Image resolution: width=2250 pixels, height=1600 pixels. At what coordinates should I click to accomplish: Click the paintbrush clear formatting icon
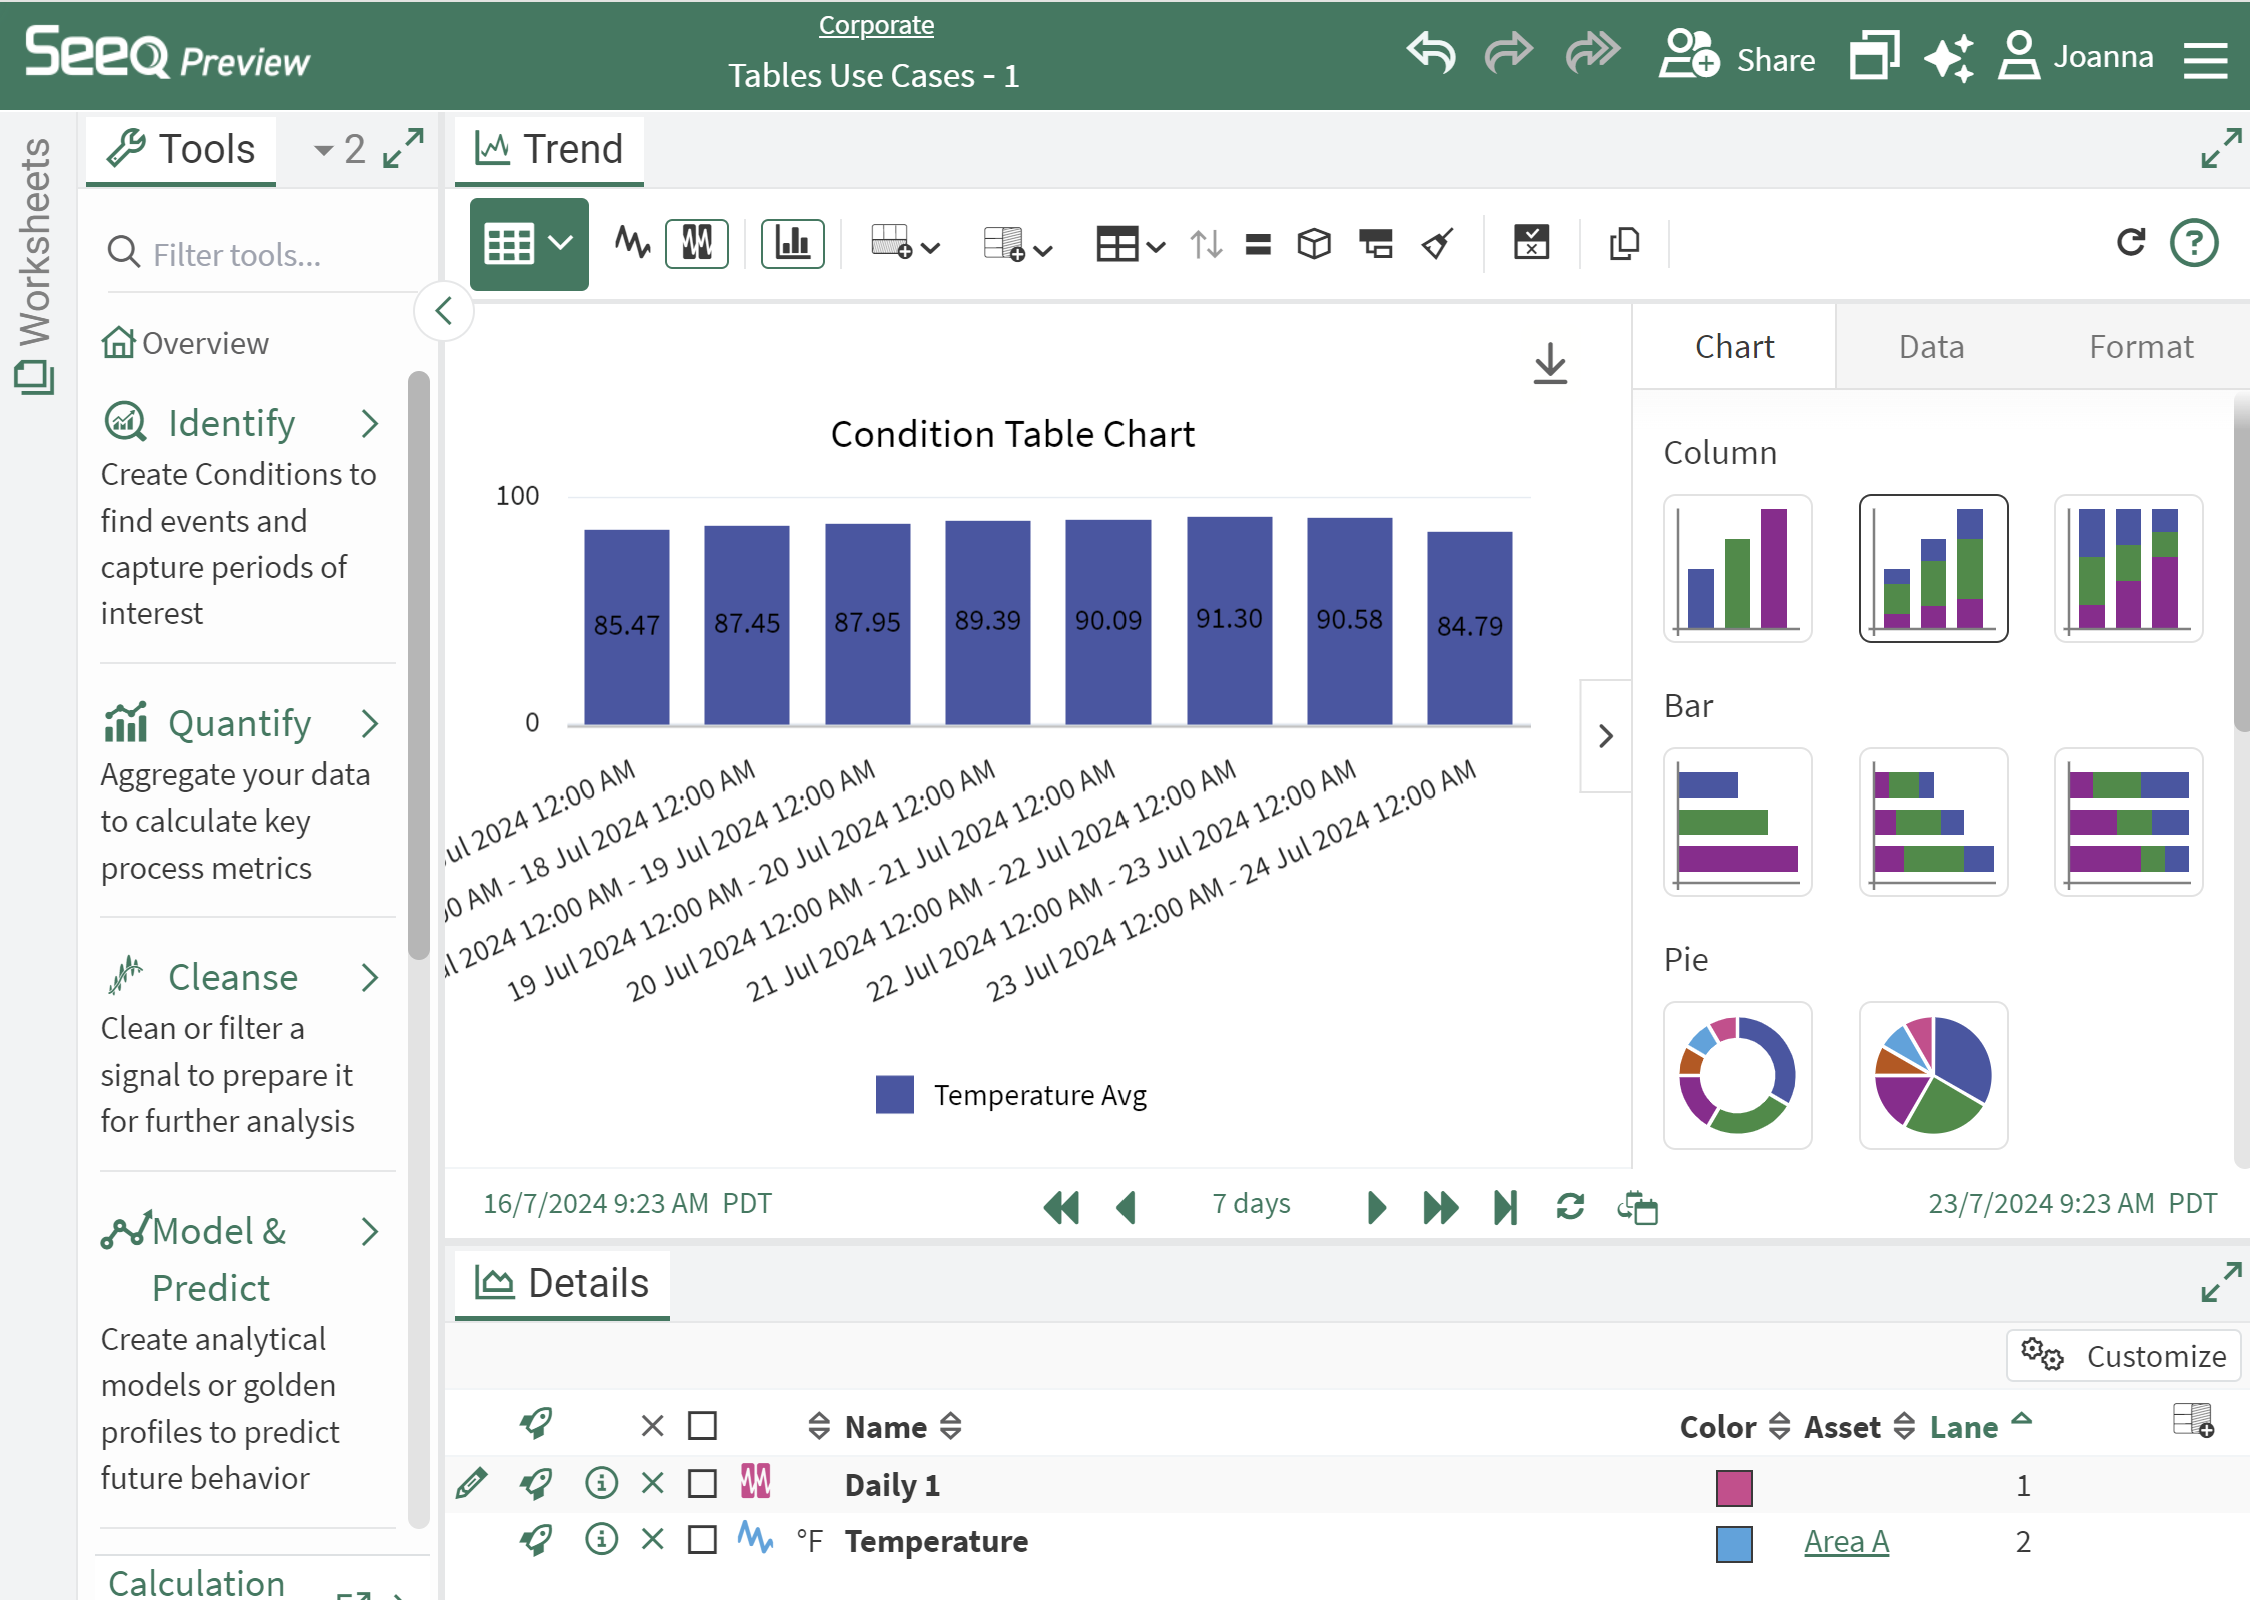point(1437,243)
